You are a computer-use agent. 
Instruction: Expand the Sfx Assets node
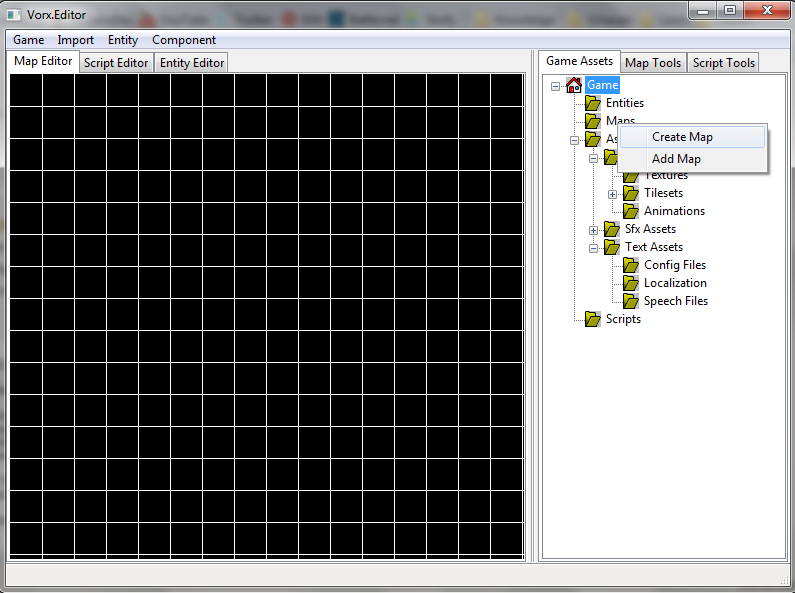point(594,230)
